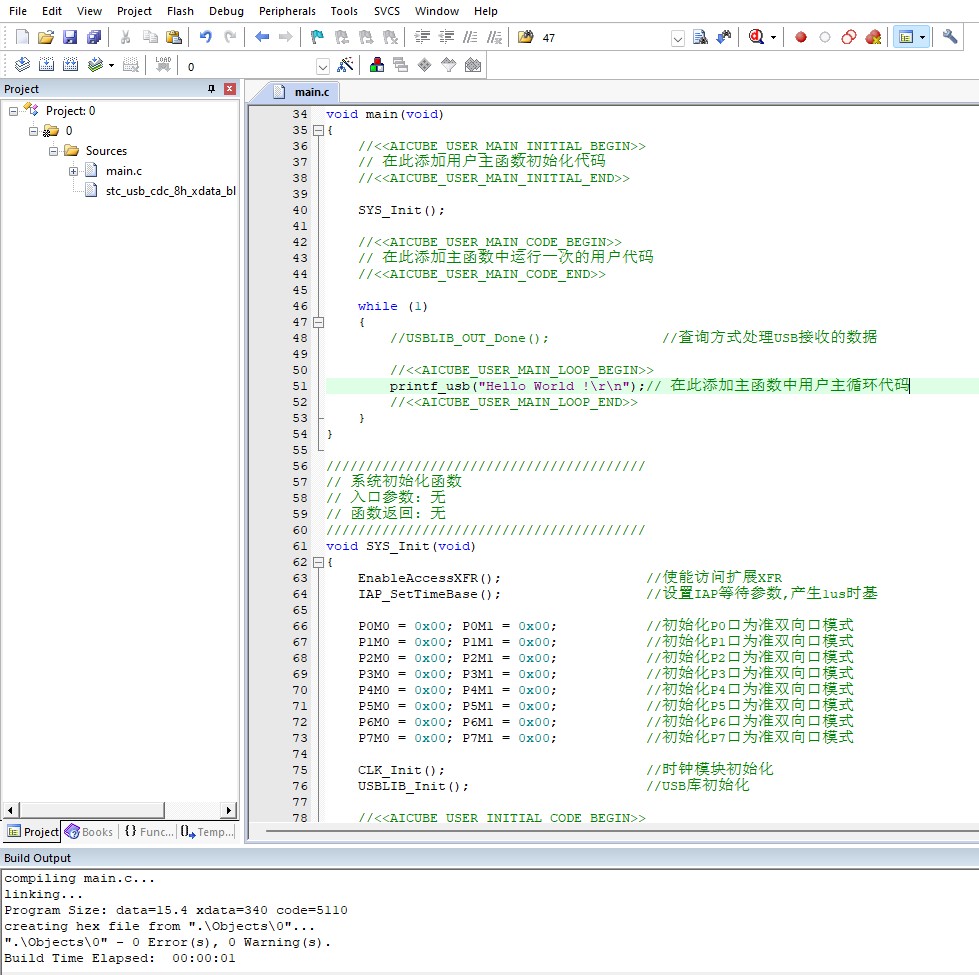Open the Window menu
This screenshot has height=975, width=979.
pos(436,11)
